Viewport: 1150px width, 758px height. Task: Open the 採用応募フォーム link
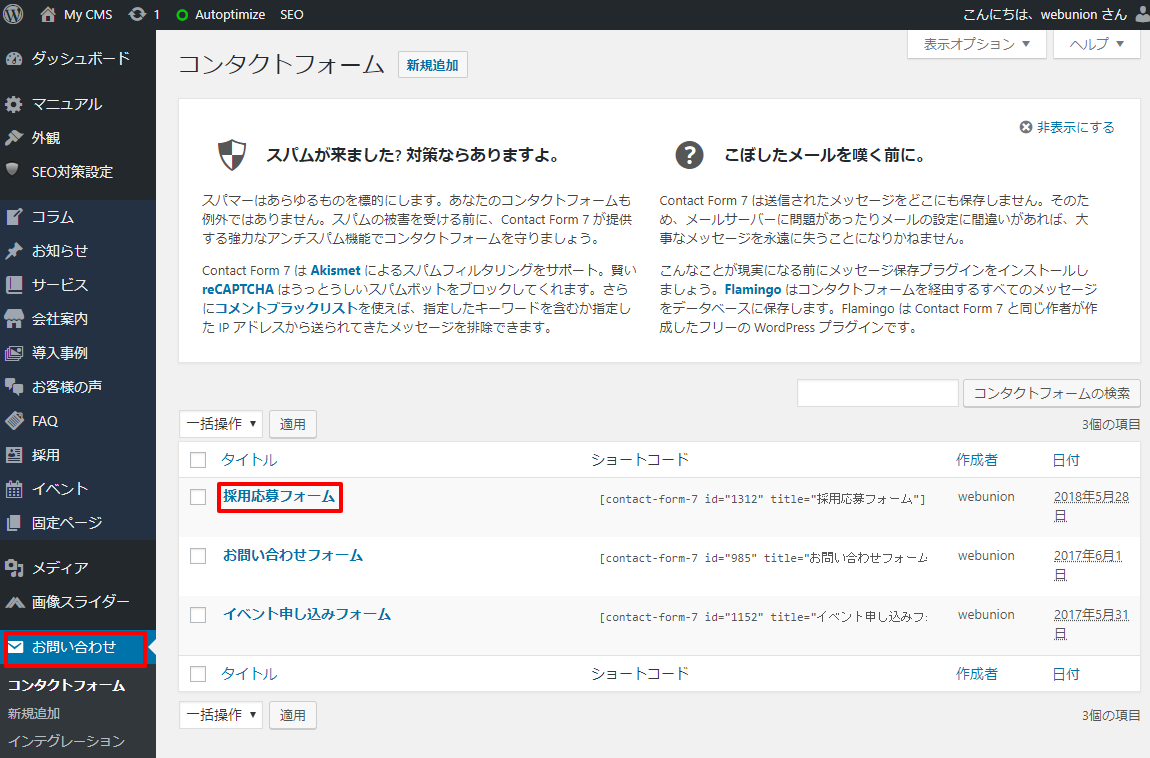279,496
